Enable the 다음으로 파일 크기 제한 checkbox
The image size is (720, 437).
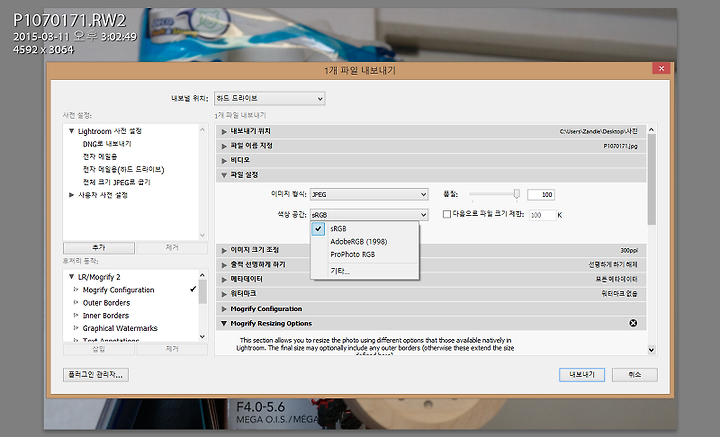tap(446, 214)
